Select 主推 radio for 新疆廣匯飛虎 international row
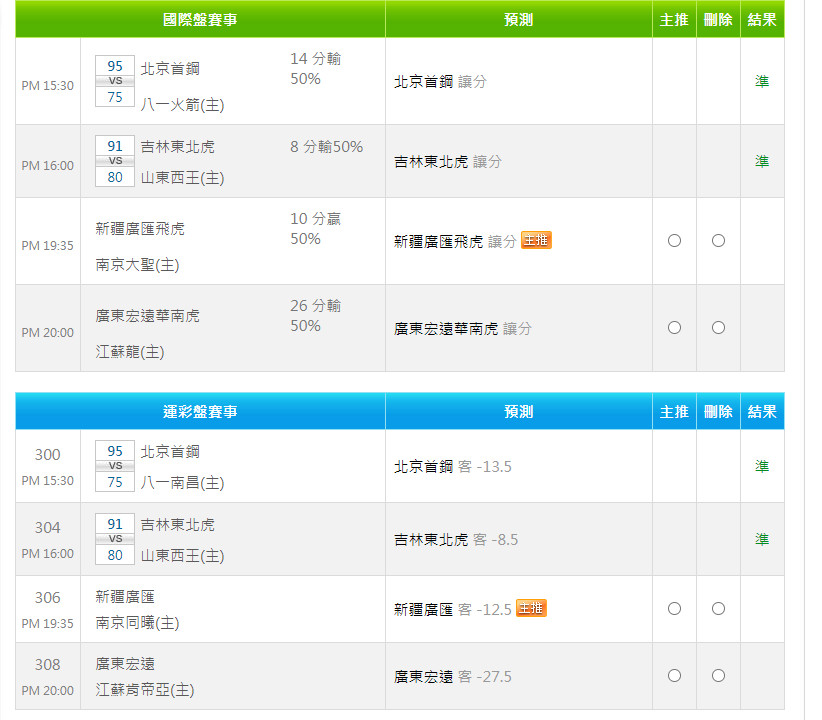The image size is (822, 720). click(x=674, y=241)
